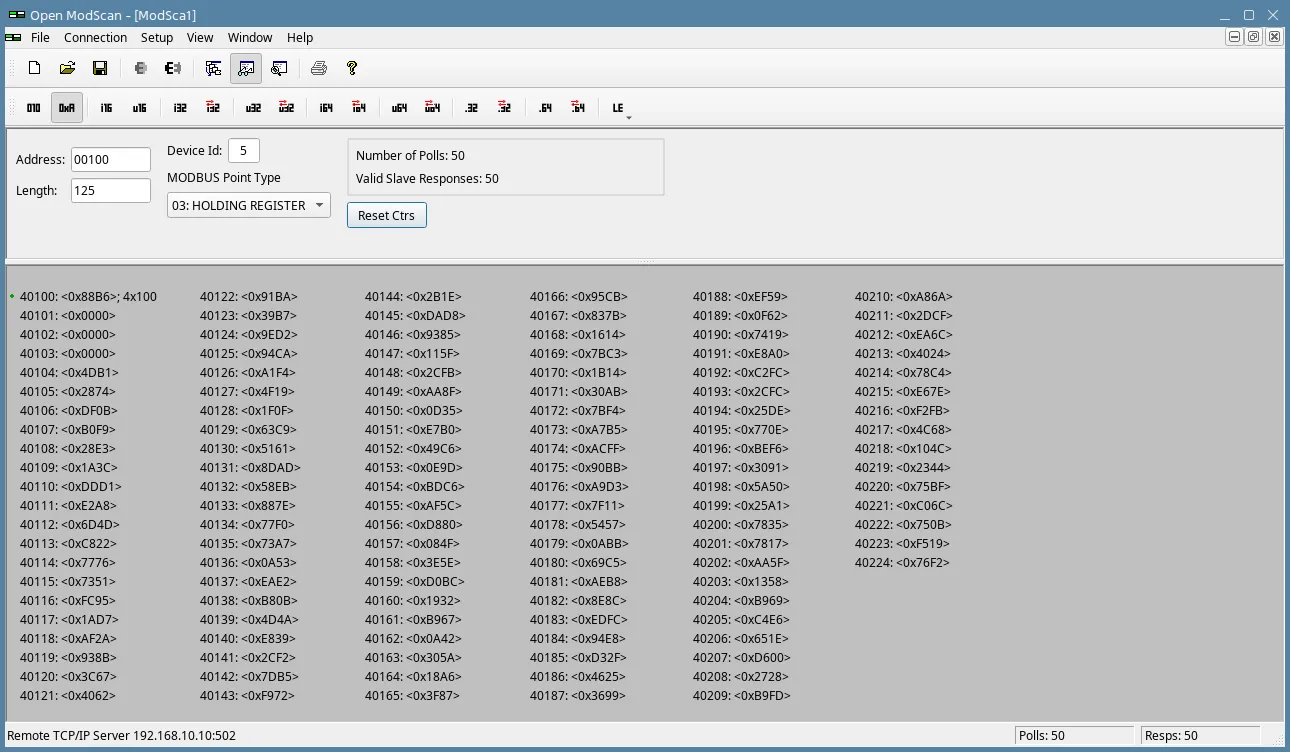Click the print toolbar icon
This screenshot has width=1290, height=752.
click(x=317, y=68)
